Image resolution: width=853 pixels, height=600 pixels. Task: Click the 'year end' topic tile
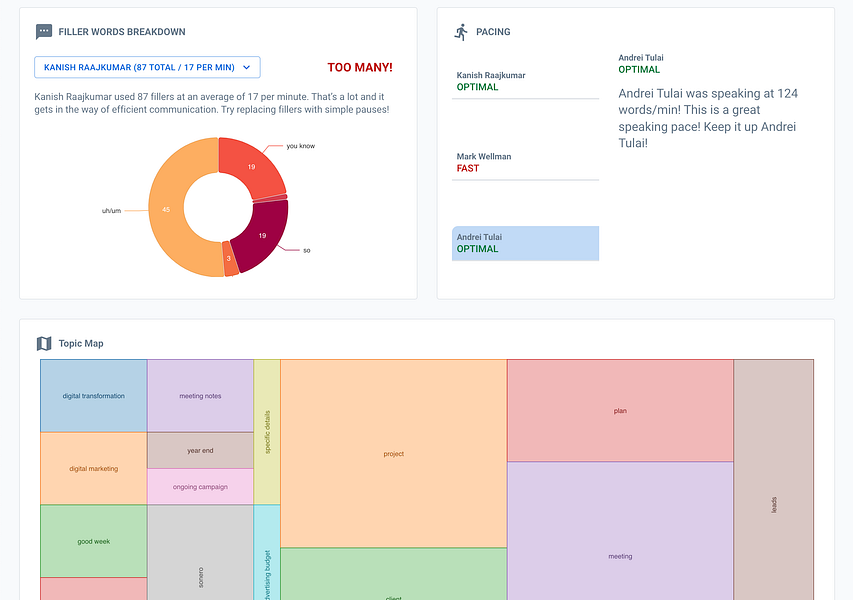pyautogui.click(x=200, y=450)
